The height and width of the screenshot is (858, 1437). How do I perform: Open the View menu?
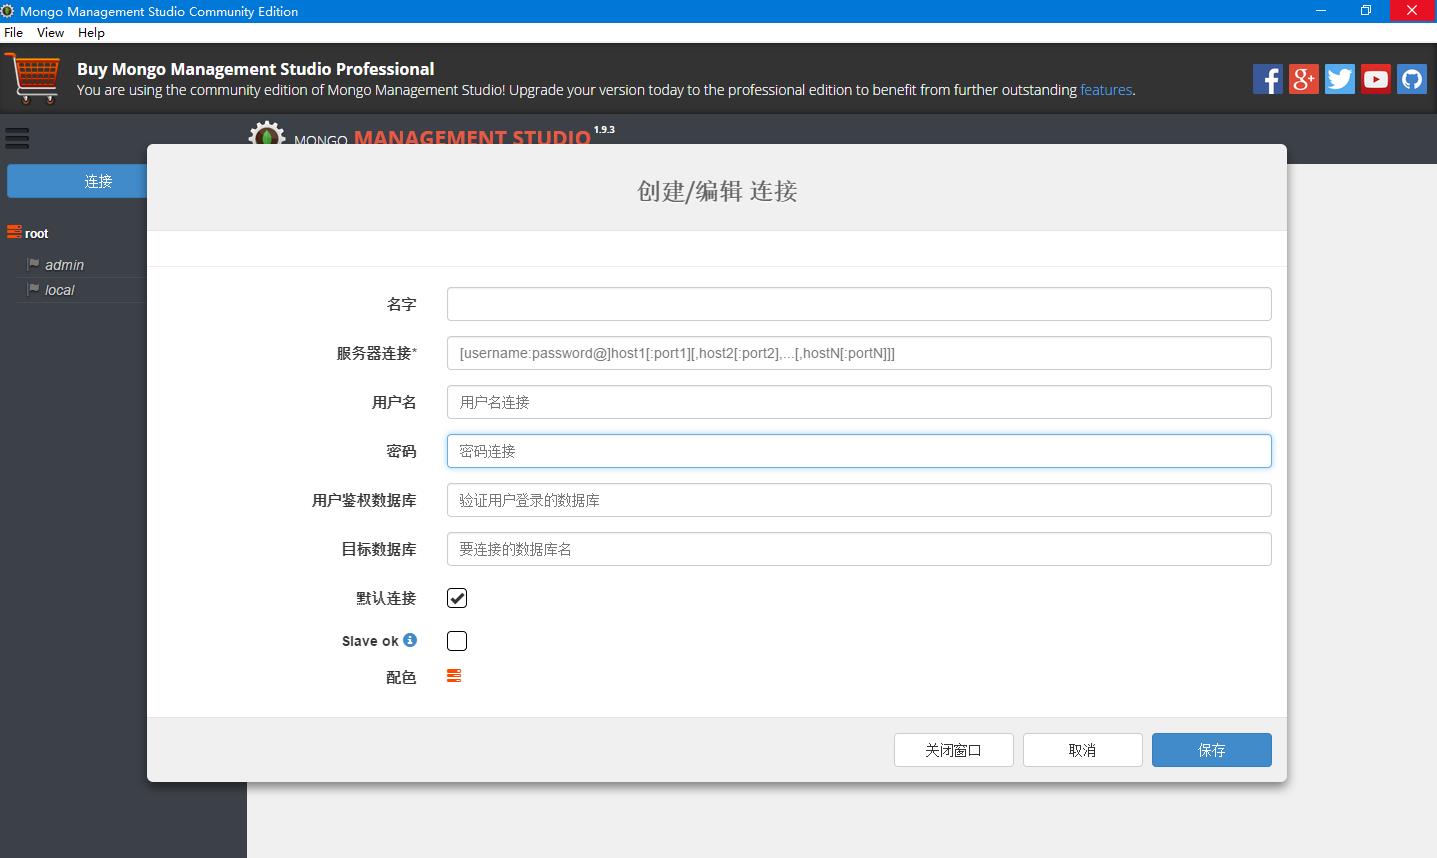50,32
